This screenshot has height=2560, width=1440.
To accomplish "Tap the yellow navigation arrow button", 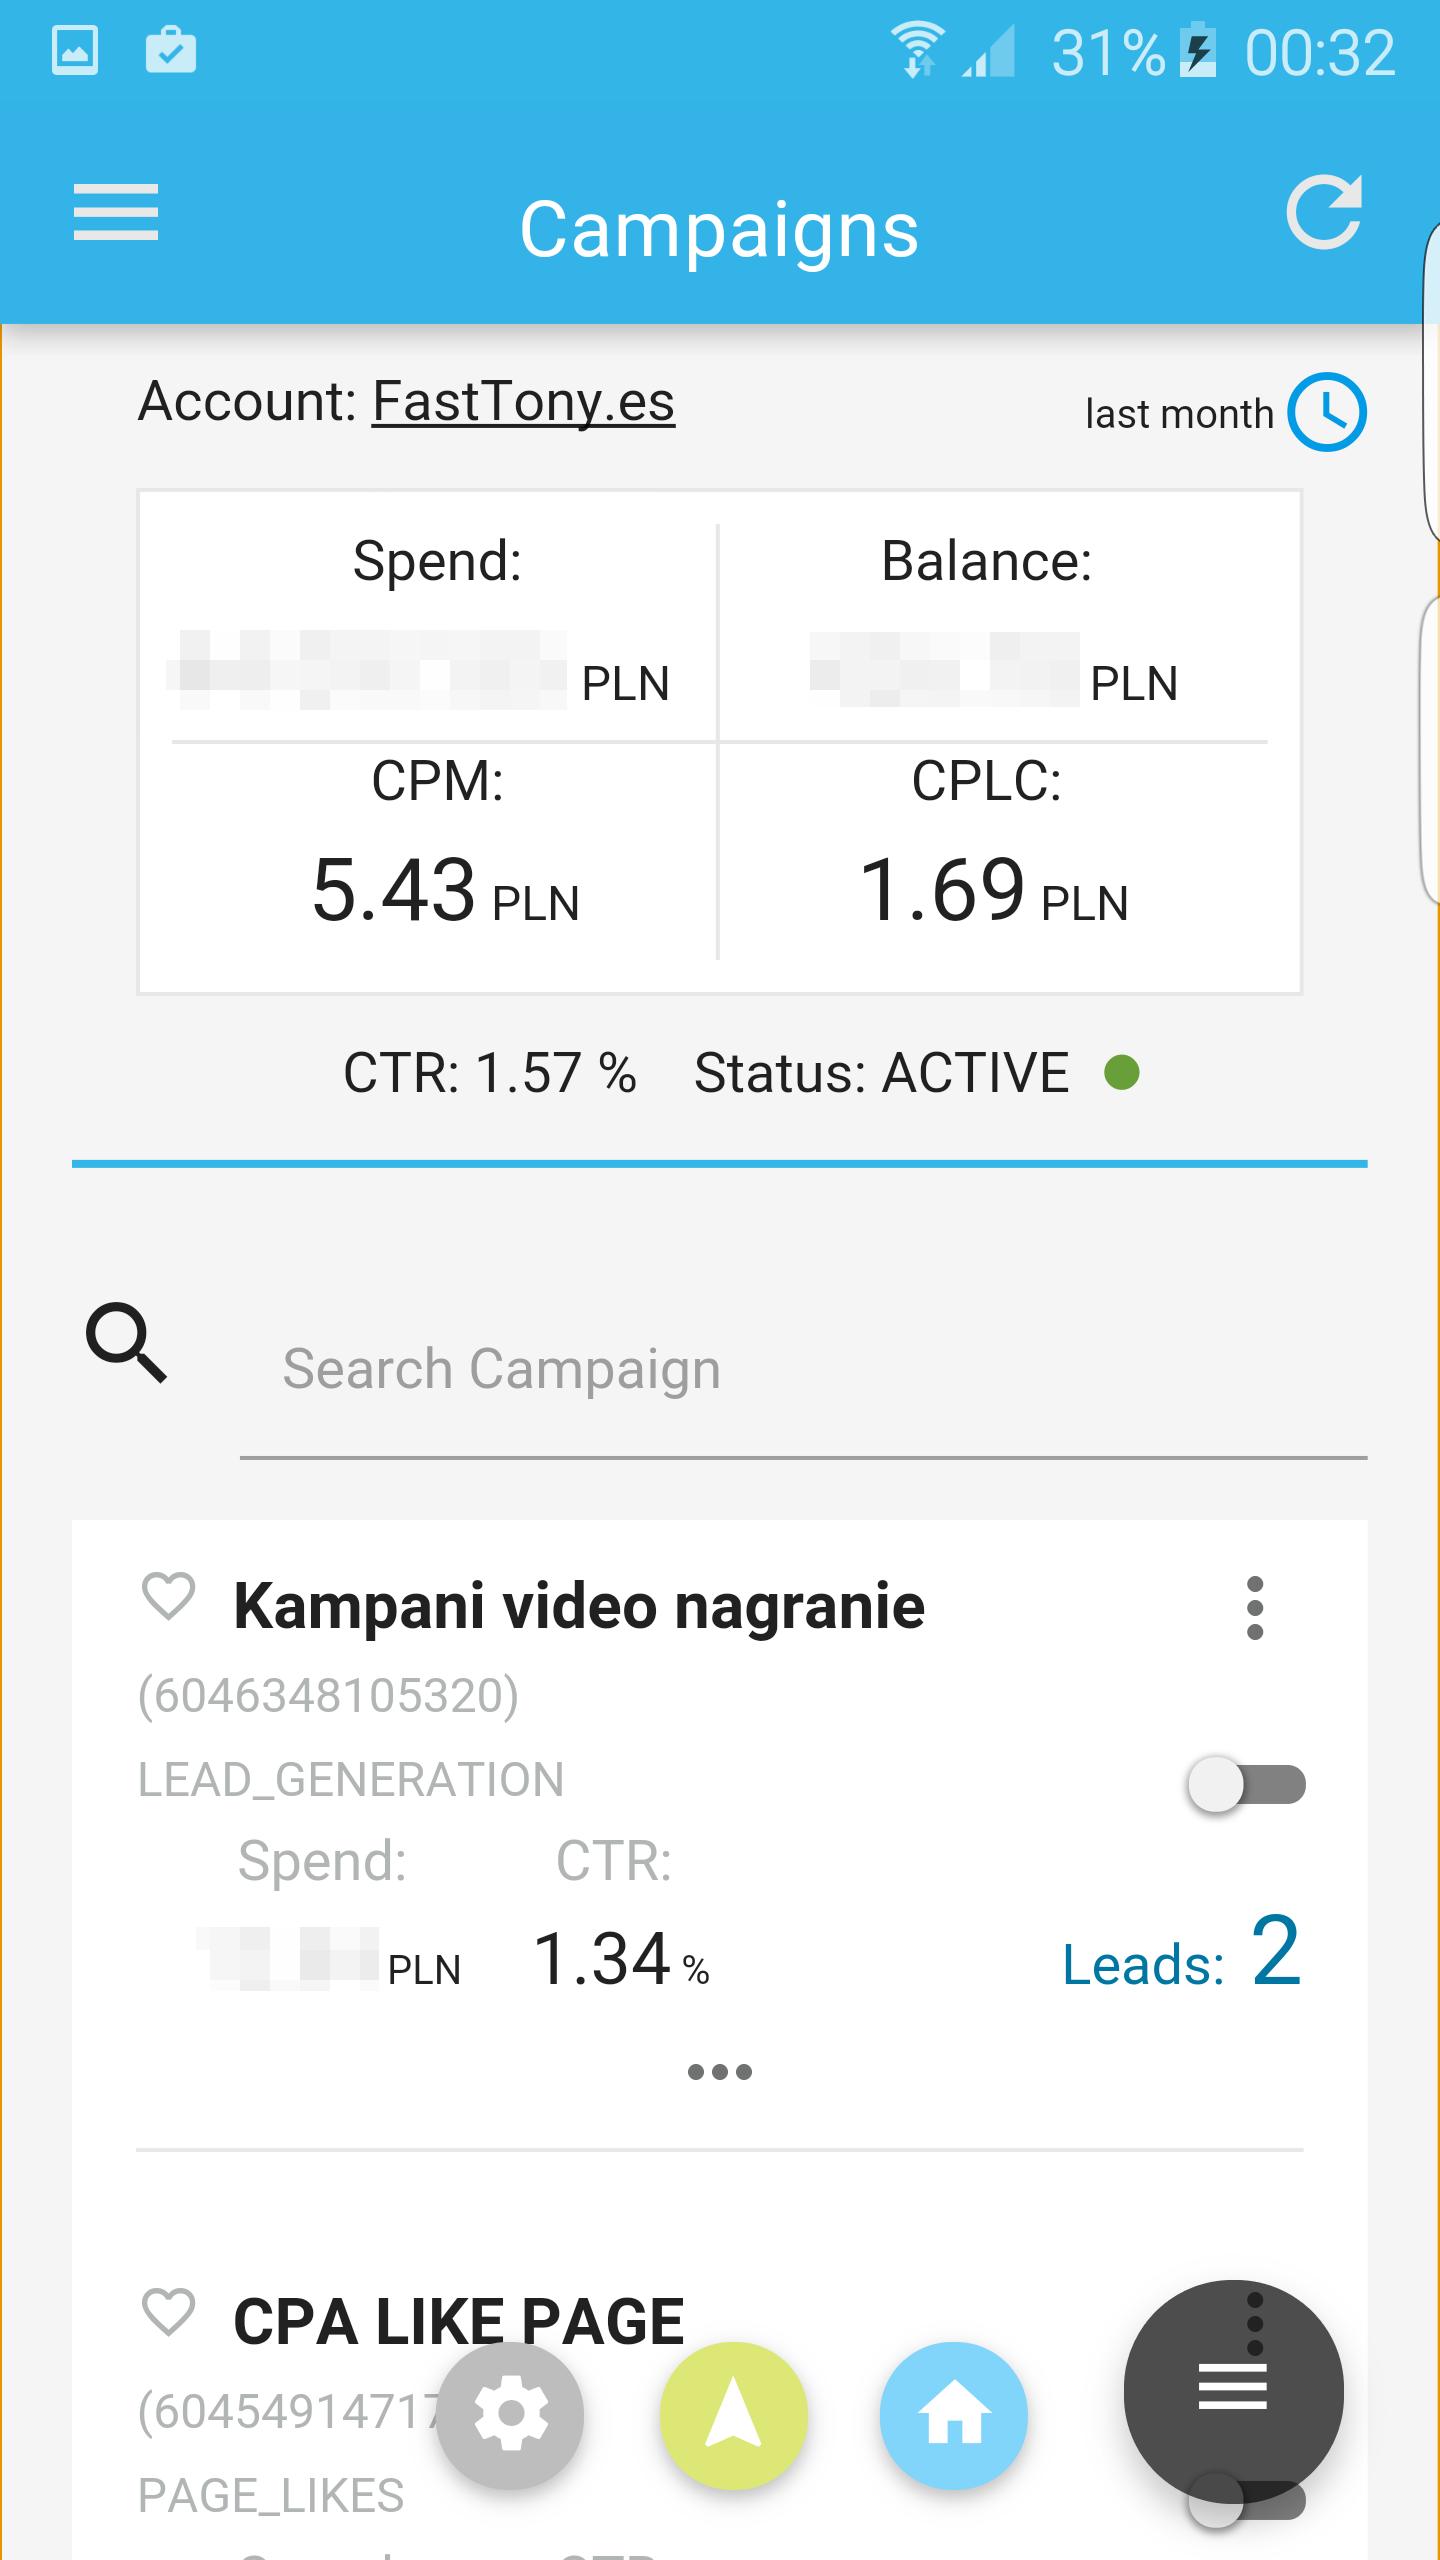I will [733, 2414].
